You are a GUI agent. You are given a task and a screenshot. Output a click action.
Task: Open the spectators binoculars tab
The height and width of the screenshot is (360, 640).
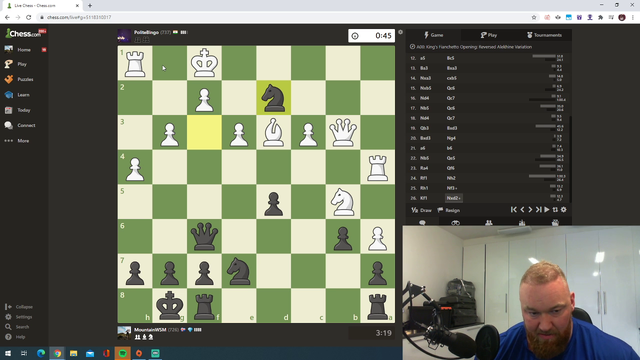[x=456, y=222]
